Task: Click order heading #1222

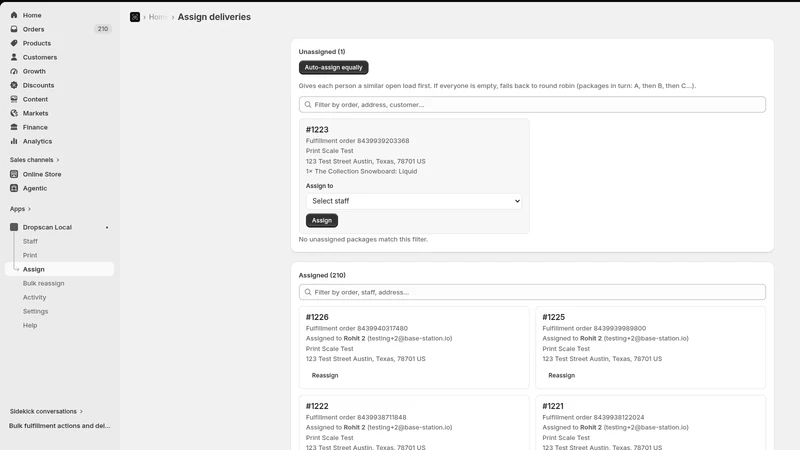Action: click(317, 406)
